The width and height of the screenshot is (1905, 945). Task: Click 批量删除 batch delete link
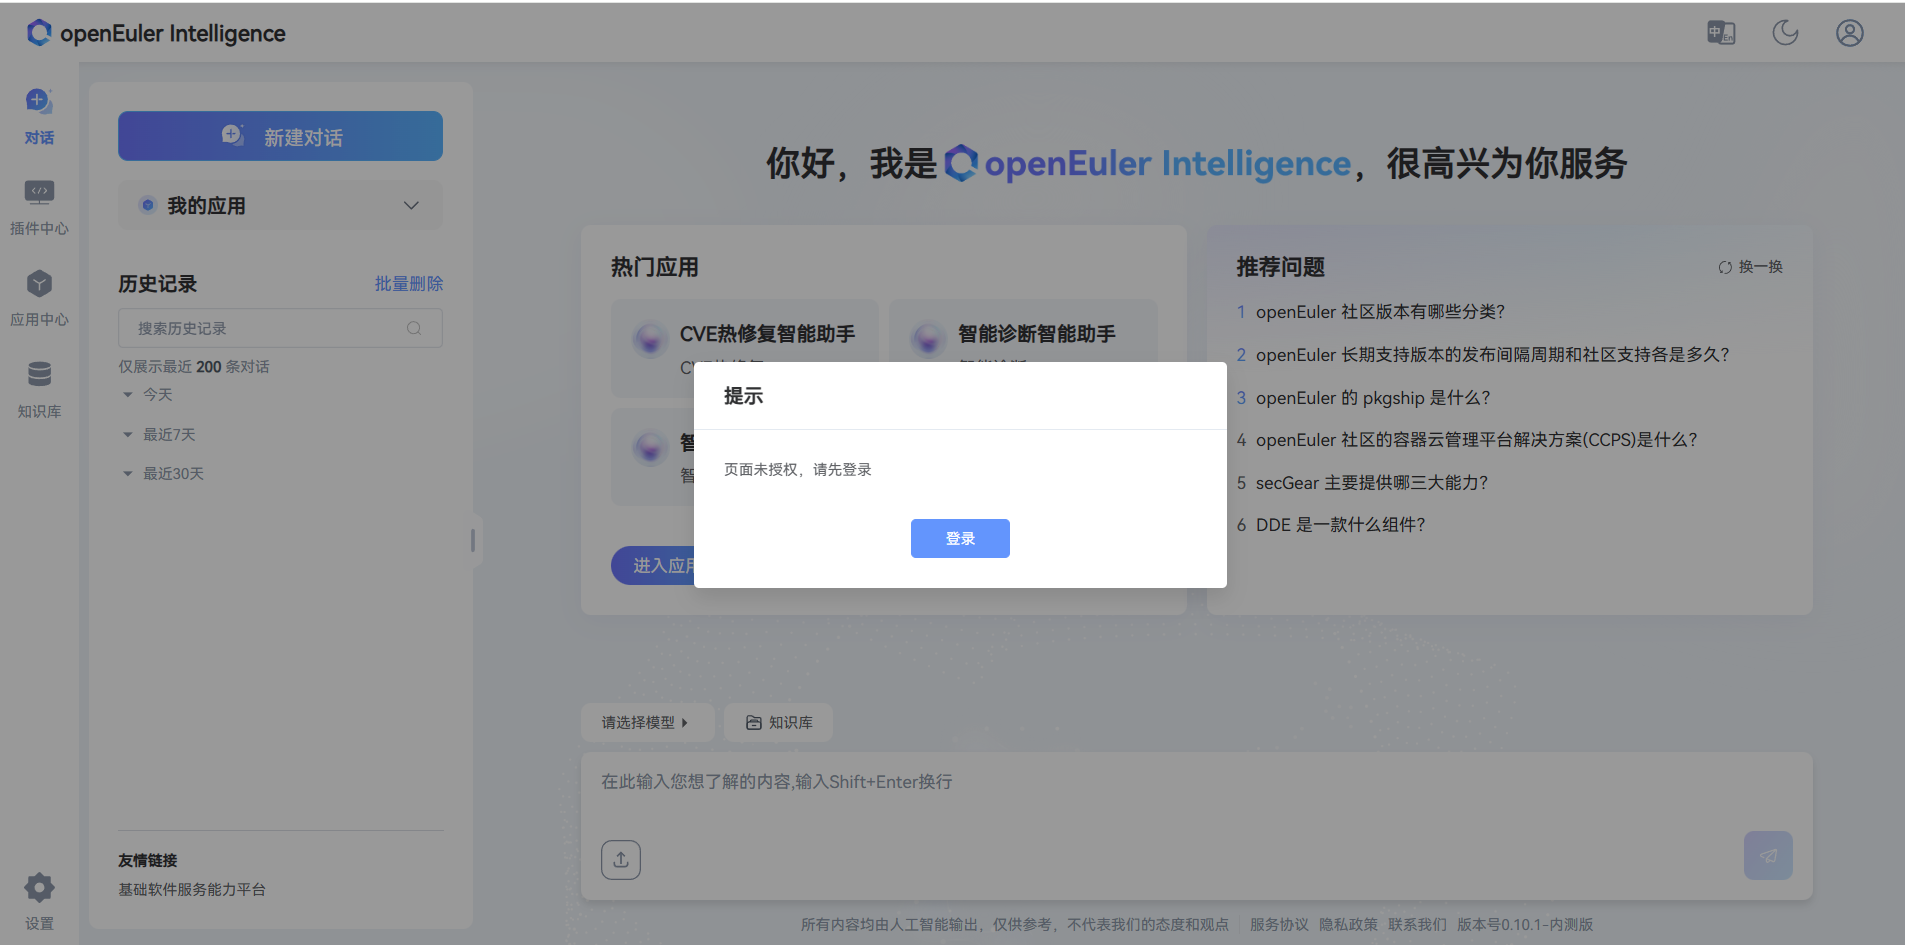pyautogui.click(x=409, y=284)
